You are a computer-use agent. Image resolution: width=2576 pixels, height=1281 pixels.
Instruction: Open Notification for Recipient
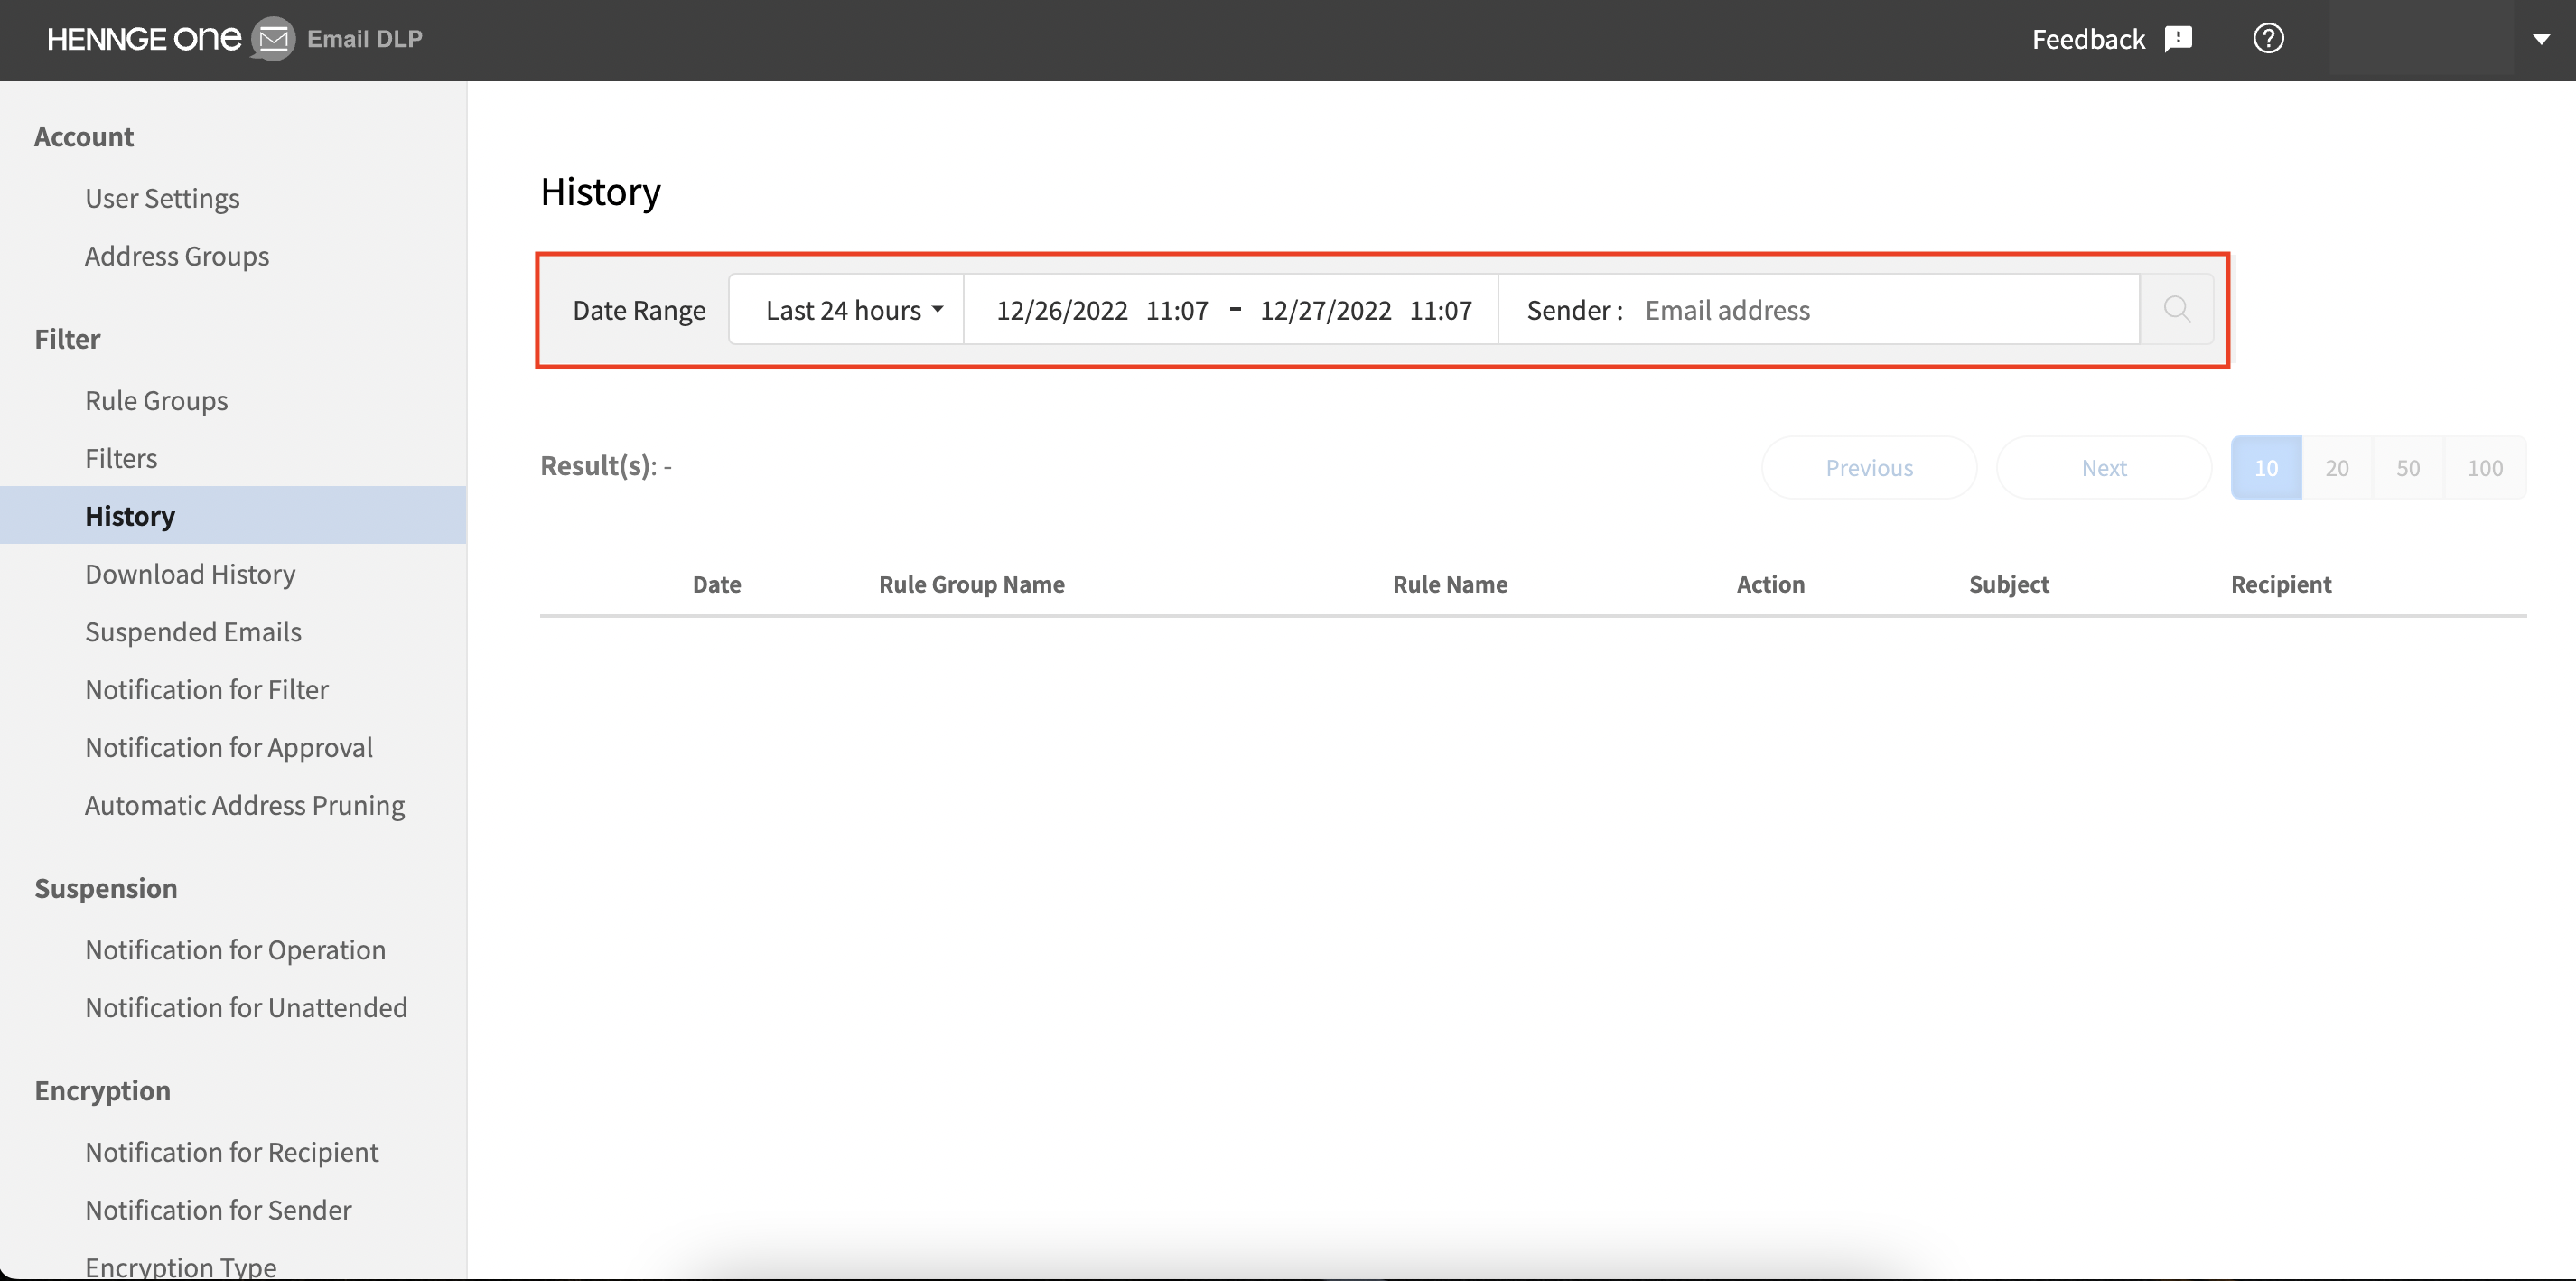click(x=232, y=1152)
